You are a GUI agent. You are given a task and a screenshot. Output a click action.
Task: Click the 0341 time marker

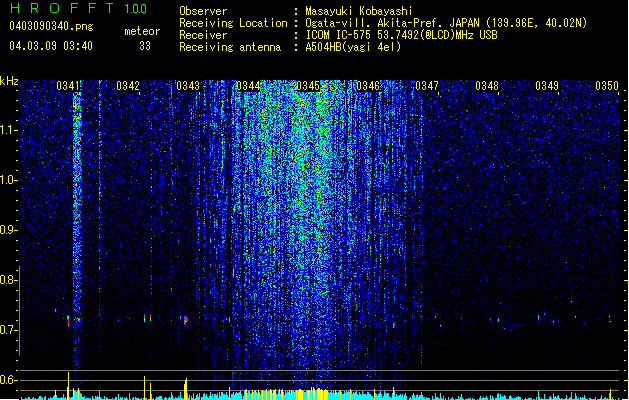68,86
